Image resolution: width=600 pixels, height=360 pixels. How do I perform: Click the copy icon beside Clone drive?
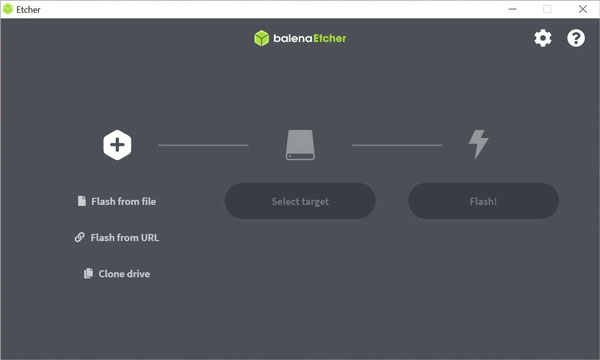pos(88,273)
